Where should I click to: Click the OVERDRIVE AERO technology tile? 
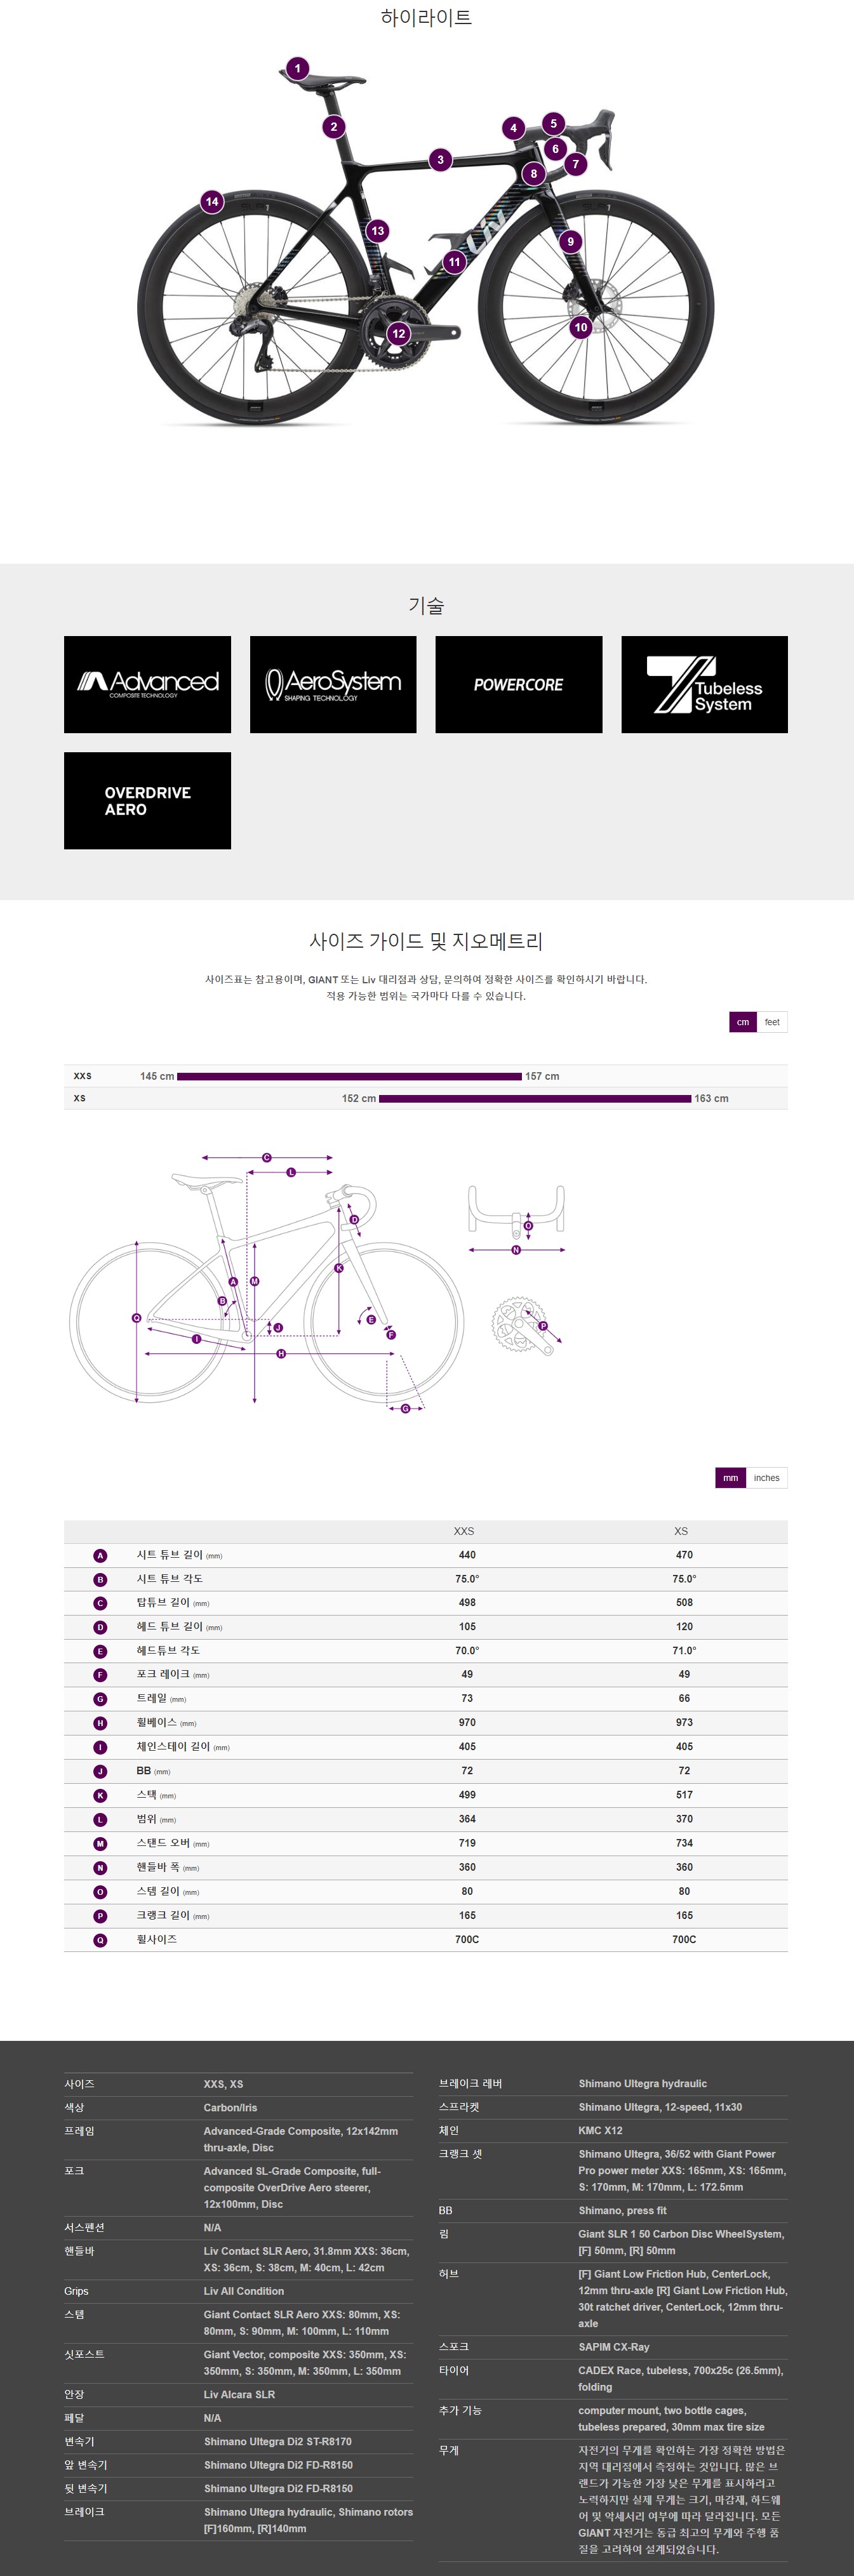[x=147, y=801]
